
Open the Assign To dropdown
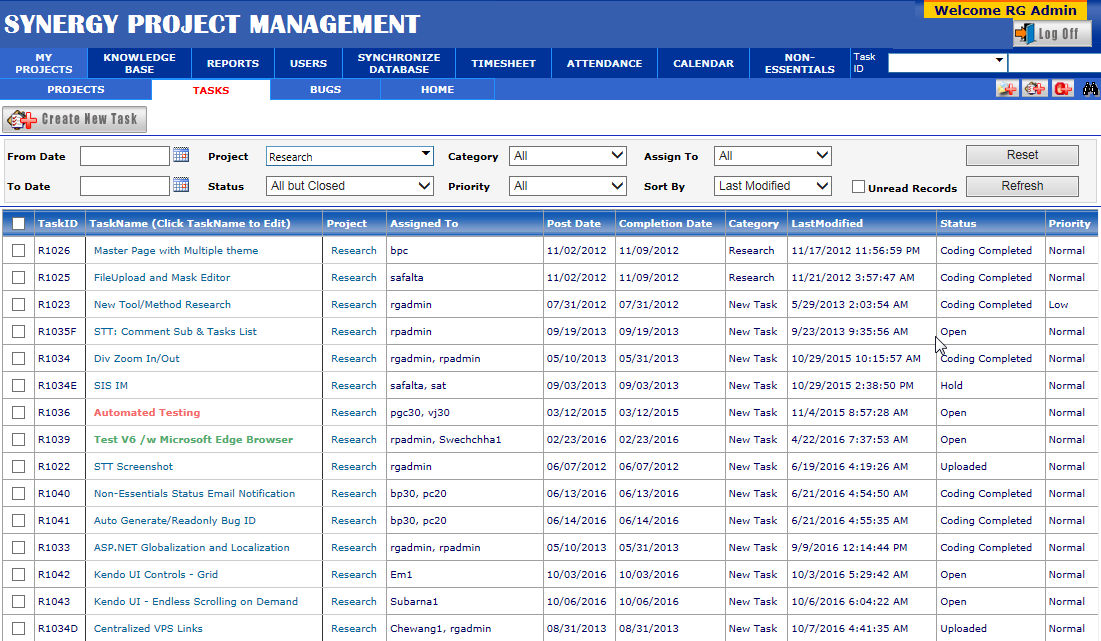[773, 156]
